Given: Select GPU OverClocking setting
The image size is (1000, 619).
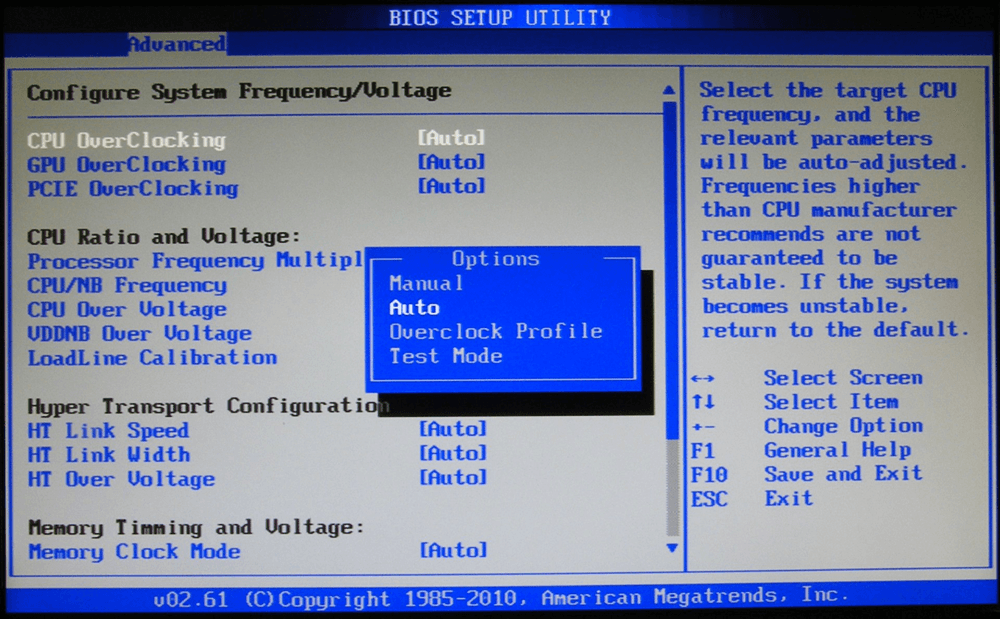Looking at the screenshot, I should pos(126,164).
